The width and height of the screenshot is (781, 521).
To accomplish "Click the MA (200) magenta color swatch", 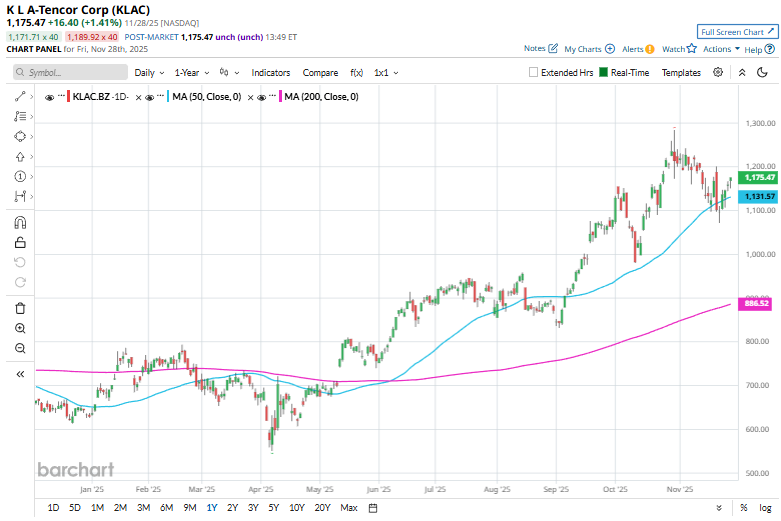I will (279, 97).
